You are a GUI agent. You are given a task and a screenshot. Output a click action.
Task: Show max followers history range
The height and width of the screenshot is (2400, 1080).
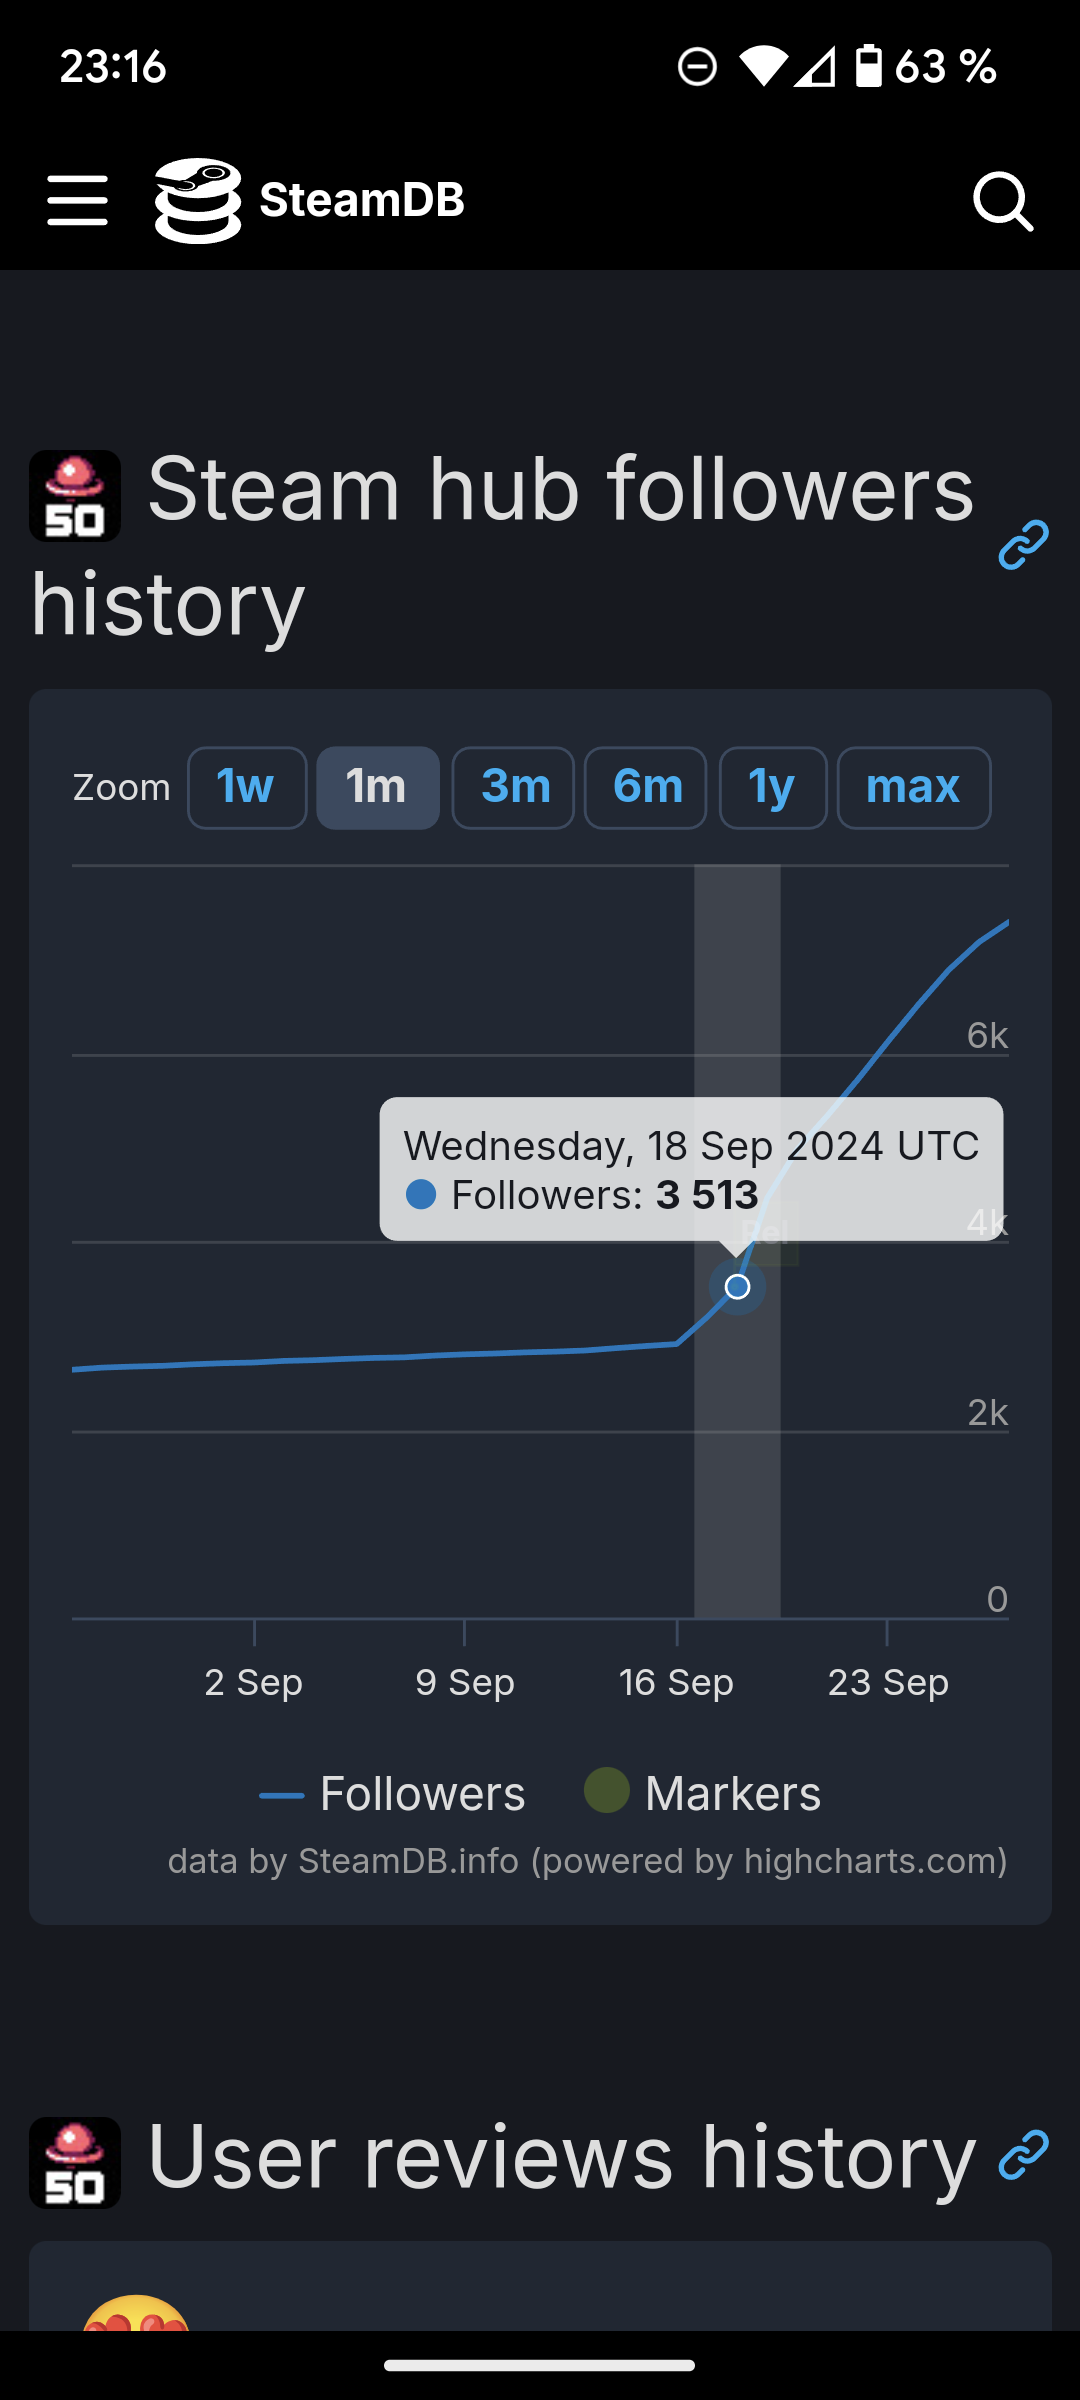pos(913,788)
